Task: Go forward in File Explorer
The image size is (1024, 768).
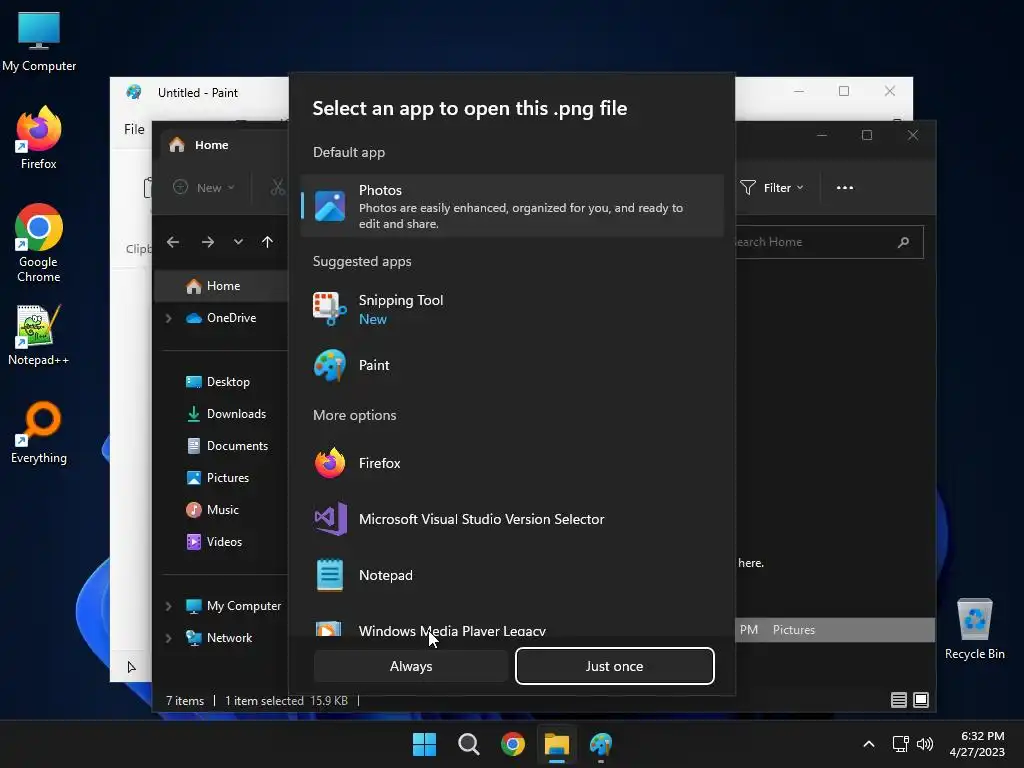Action: (x=208, y=242)
